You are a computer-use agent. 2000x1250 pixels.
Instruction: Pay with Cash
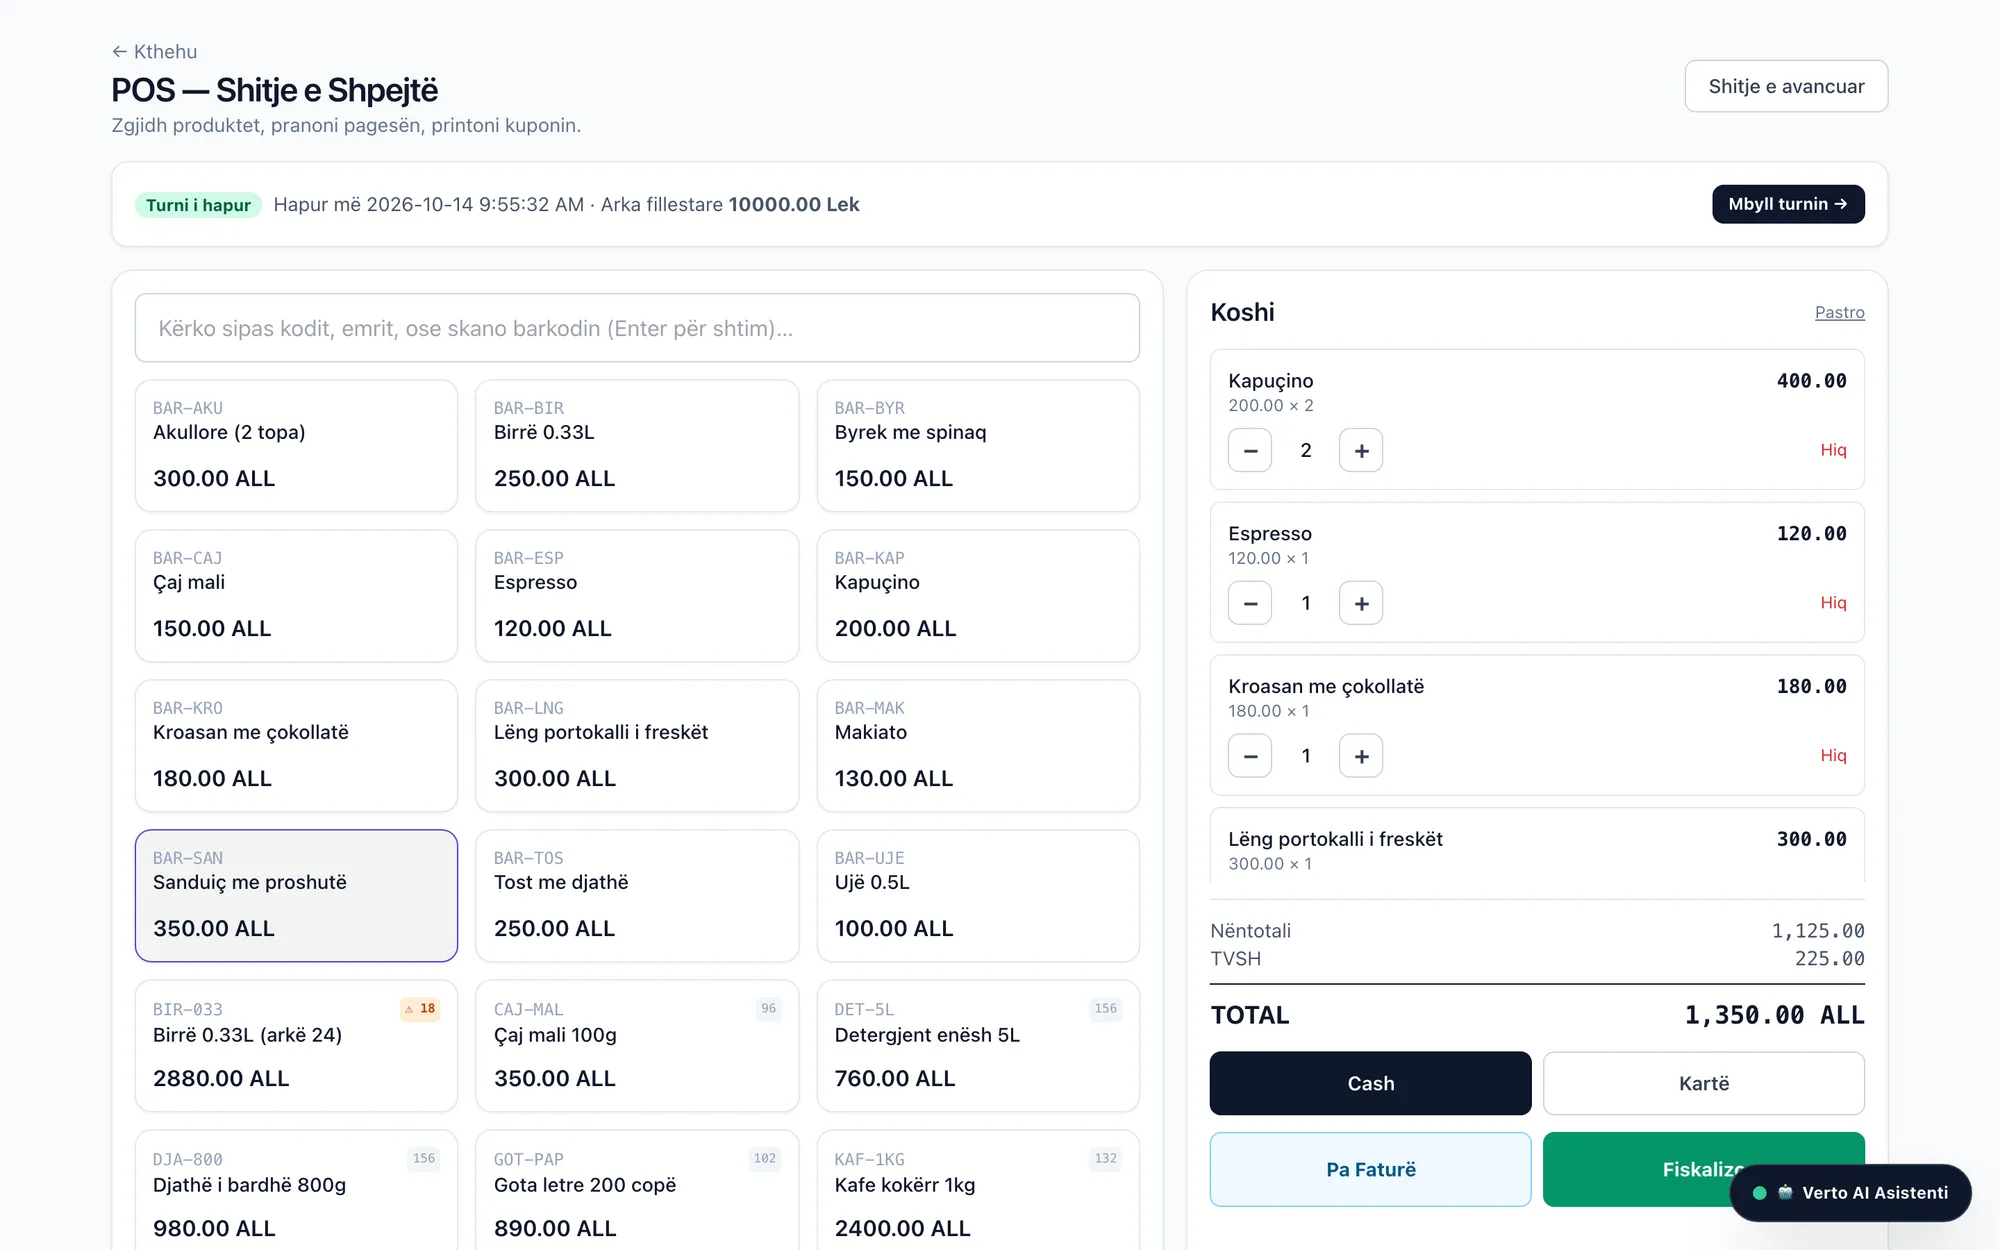(x=1370, y=1083)
